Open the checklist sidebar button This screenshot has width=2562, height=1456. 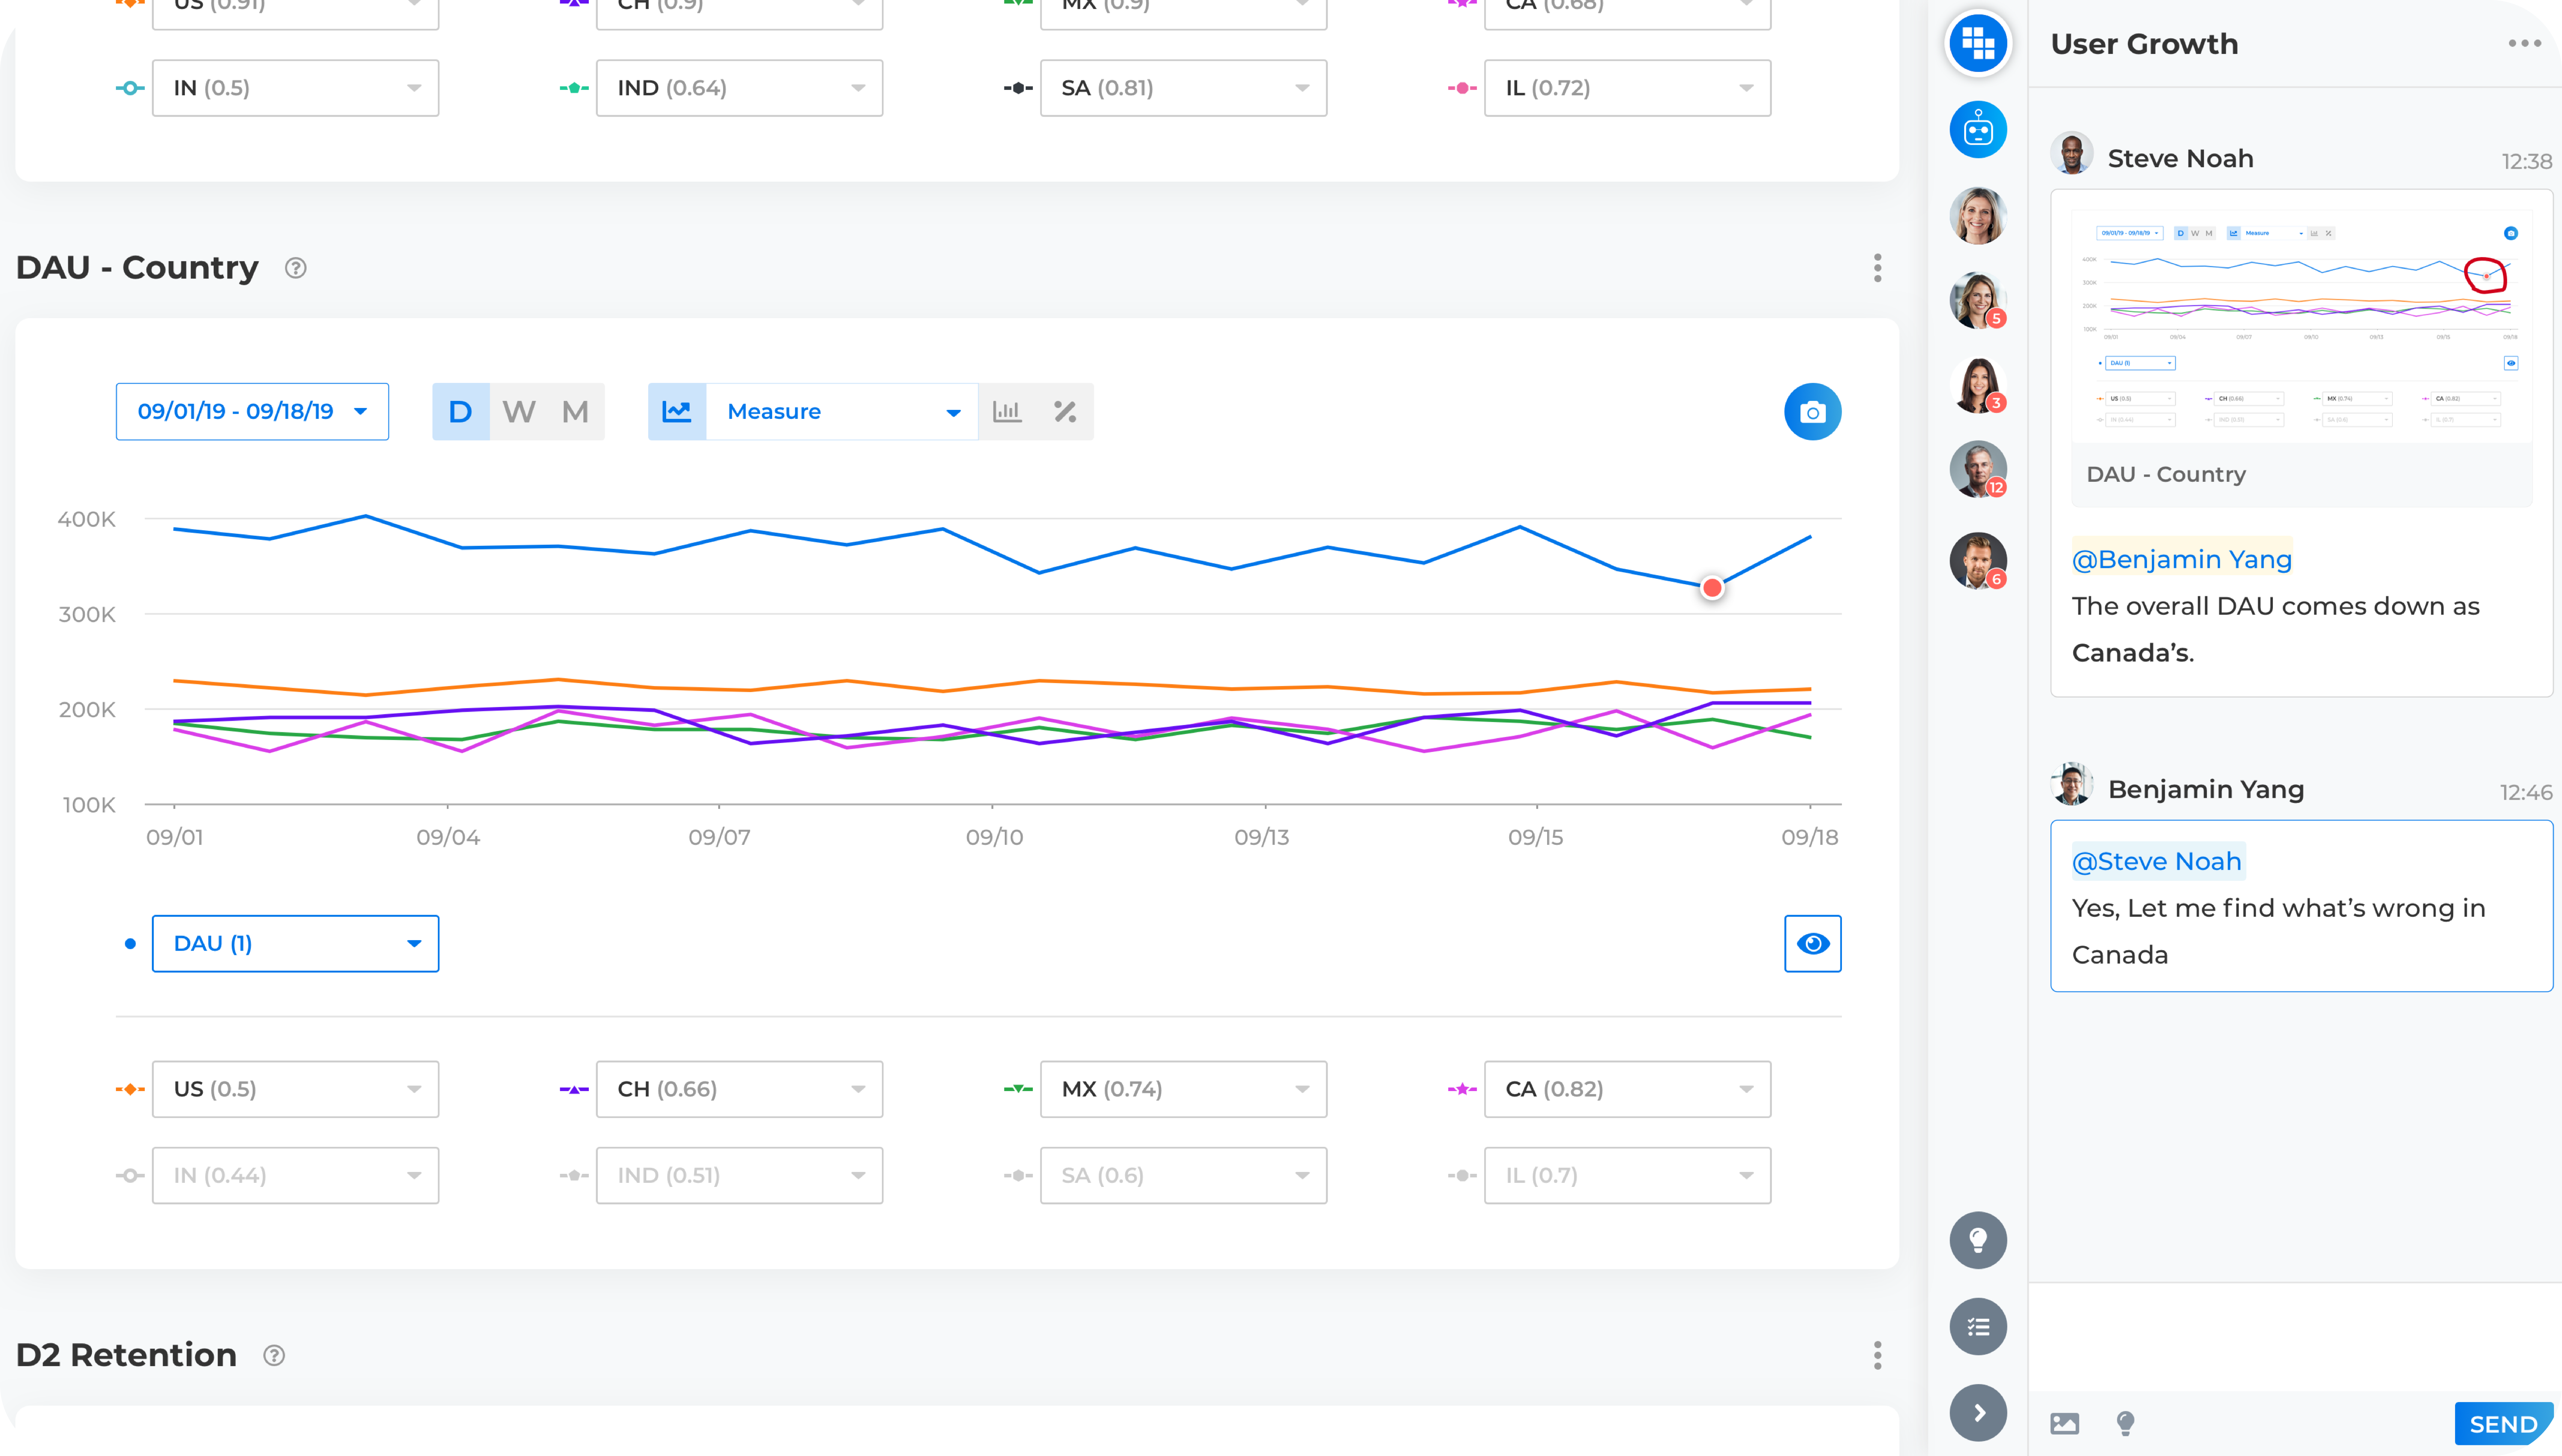pyautogui.click(x=1978, y=1327)
